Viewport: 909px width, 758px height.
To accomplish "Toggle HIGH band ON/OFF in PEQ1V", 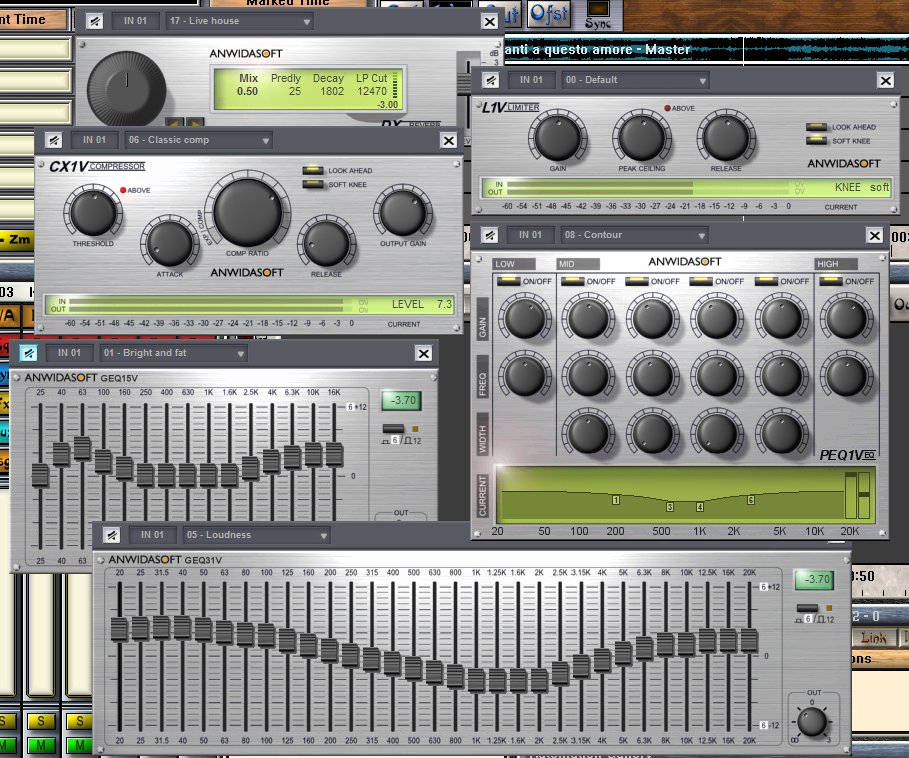I will click(830, 281).
